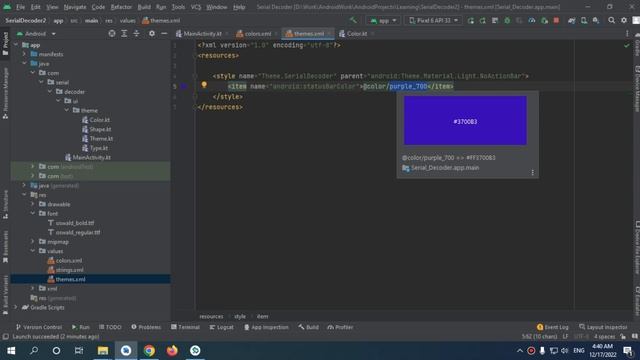640x360 pixels.
Task: Hide the Project tool window
Action: (x=164, y=33)
